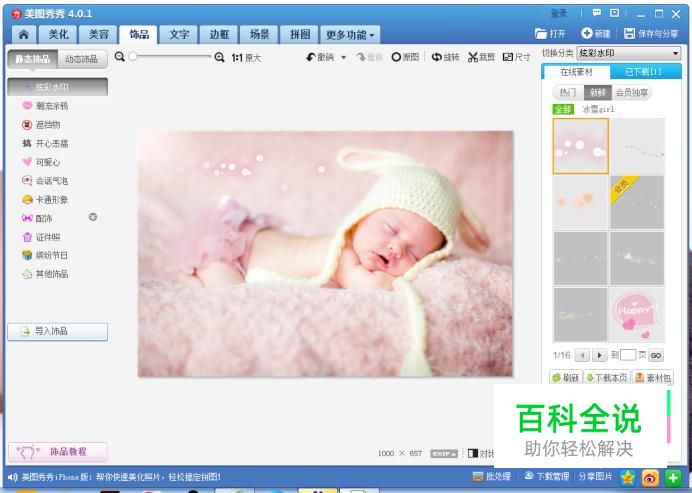Click the zoom slider handle

point(132,57)
